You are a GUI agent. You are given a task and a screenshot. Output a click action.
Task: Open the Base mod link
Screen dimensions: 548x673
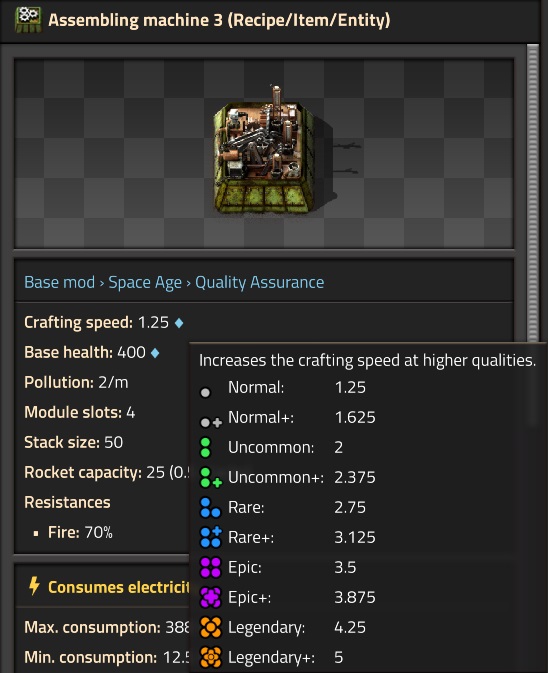[59, 282]
